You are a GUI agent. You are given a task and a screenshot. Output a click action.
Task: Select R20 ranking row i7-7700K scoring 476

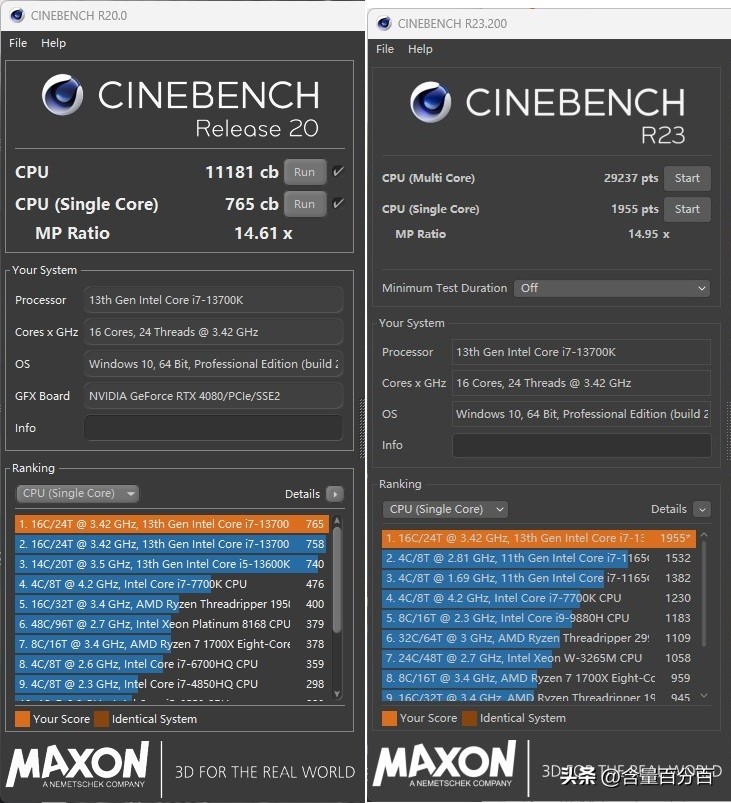click(x=172, y=584)
